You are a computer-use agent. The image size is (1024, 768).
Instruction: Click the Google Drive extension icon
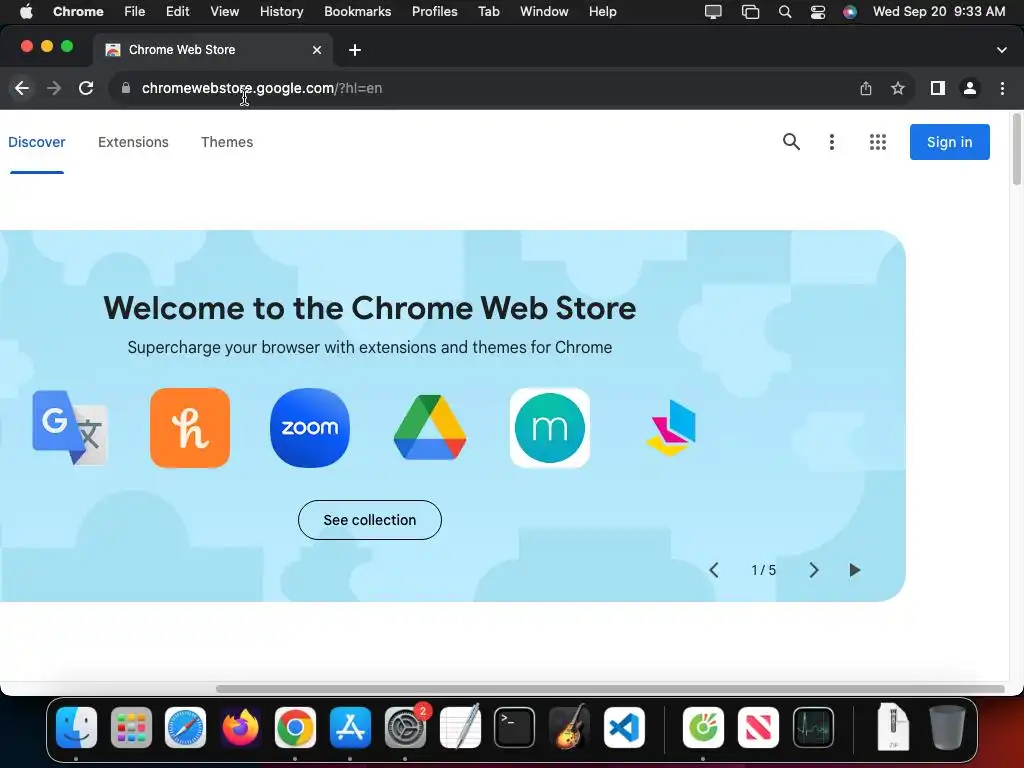(430, 428)
